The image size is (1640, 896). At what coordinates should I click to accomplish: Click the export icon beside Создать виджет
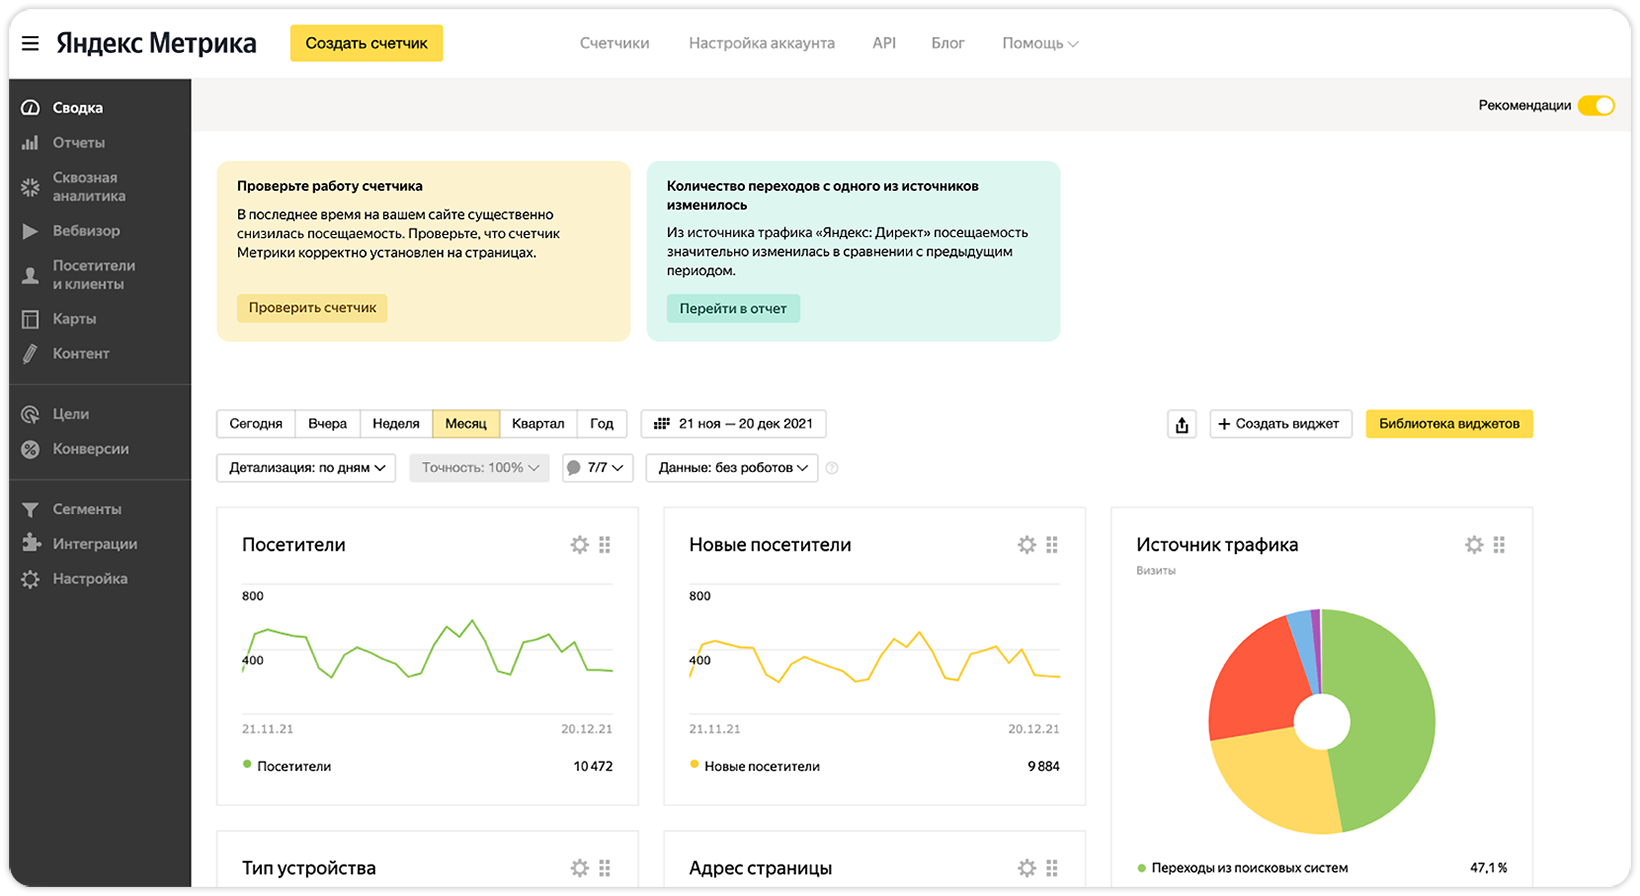[x=1181, y=424]
